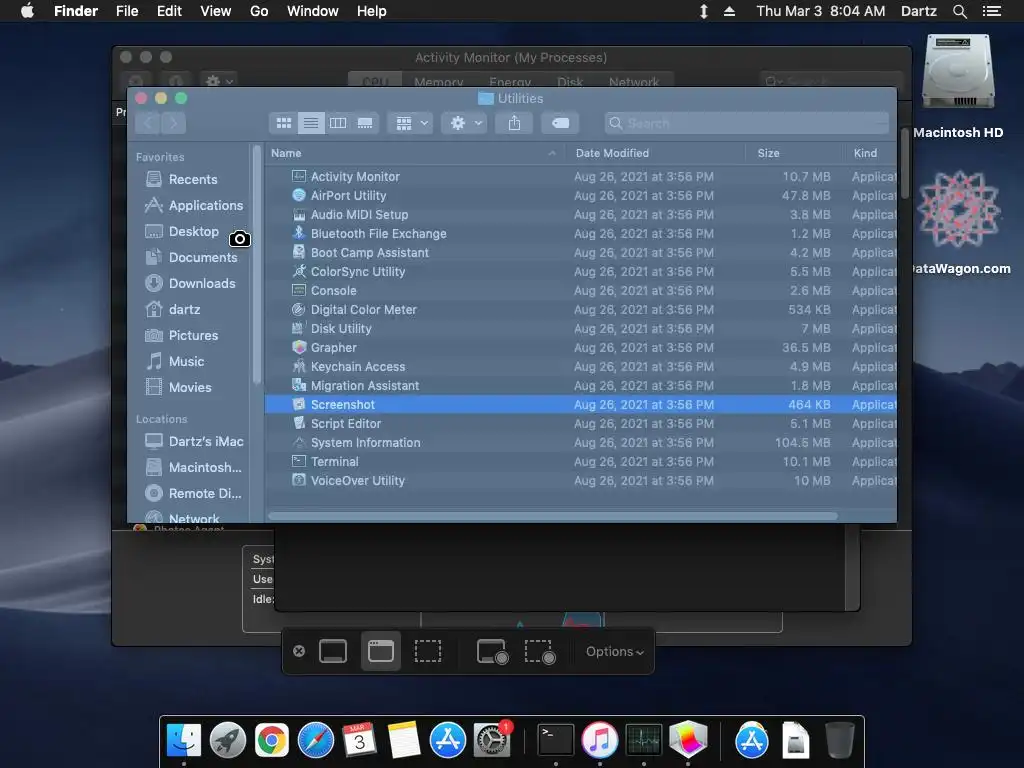Select the Disk Utility row
1024x768 pixels.
[x=581, y=328]
